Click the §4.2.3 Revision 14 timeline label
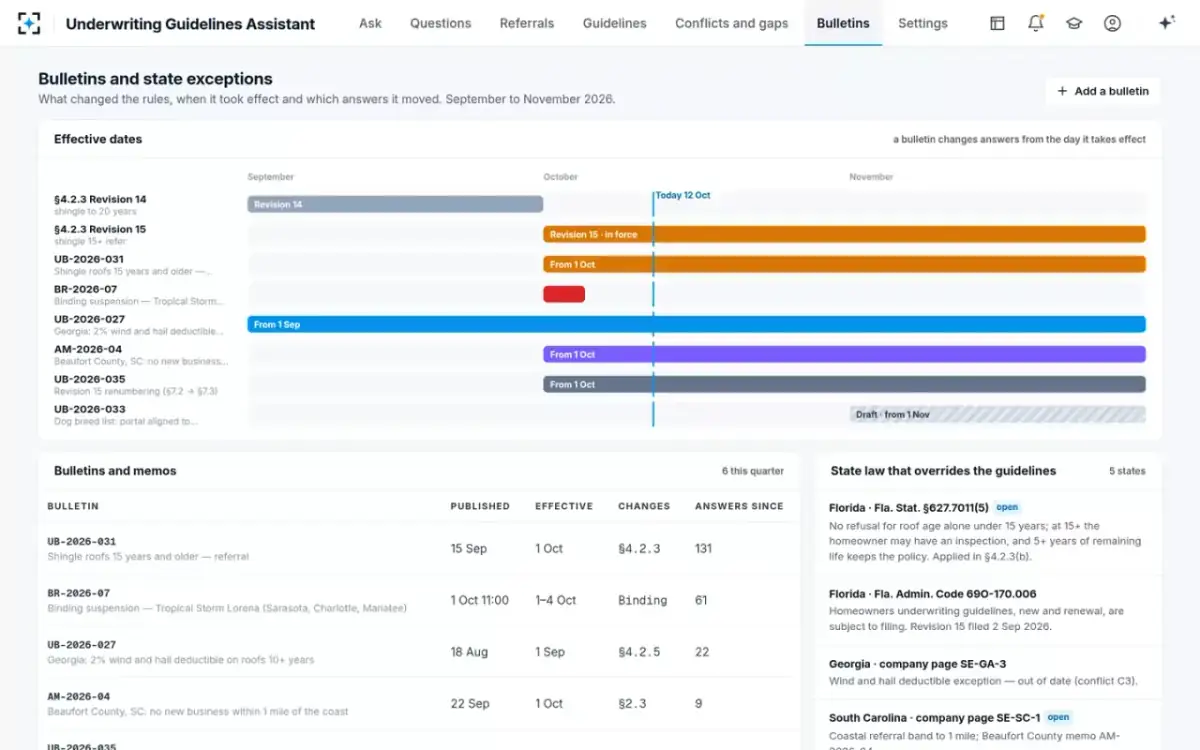 [100, 199]
